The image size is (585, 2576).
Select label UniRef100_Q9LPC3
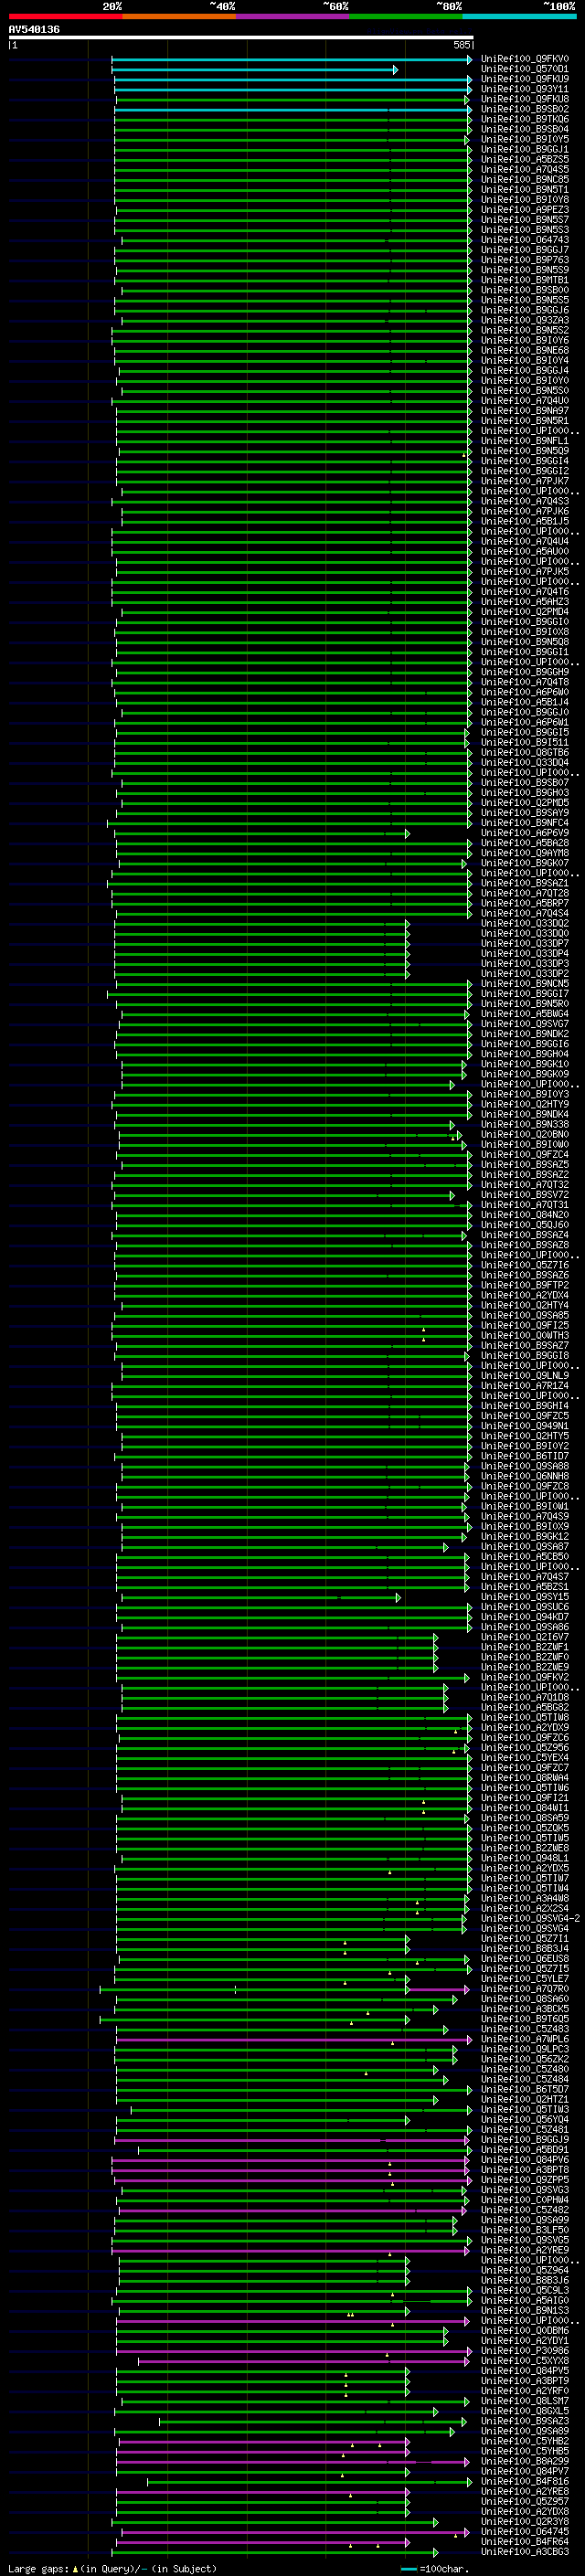click(x=525, y=2049)
